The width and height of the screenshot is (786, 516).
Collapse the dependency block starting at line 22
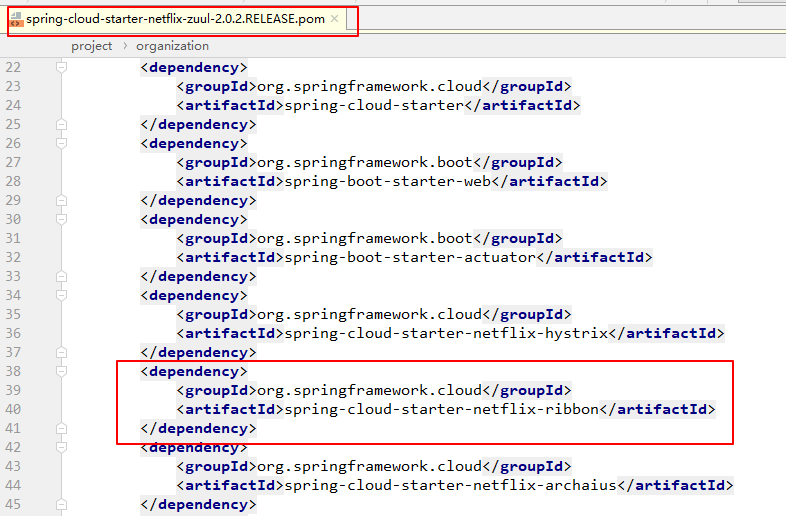click(61, 68)
